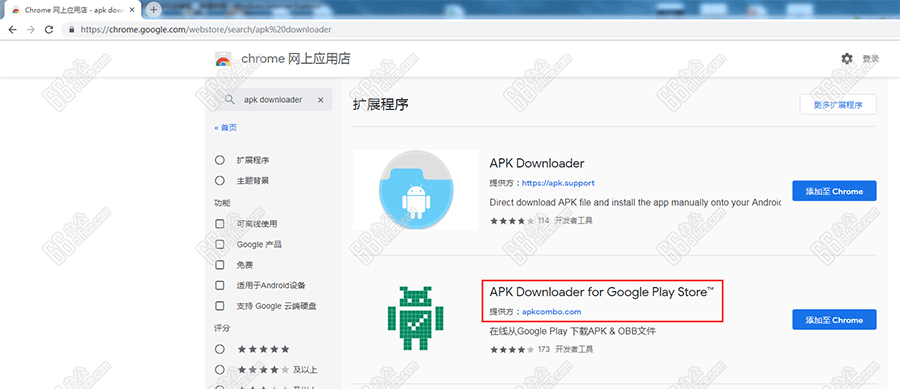Open a new tab with plus button
The width and height of the screenshot is (900, 389).
153,10
